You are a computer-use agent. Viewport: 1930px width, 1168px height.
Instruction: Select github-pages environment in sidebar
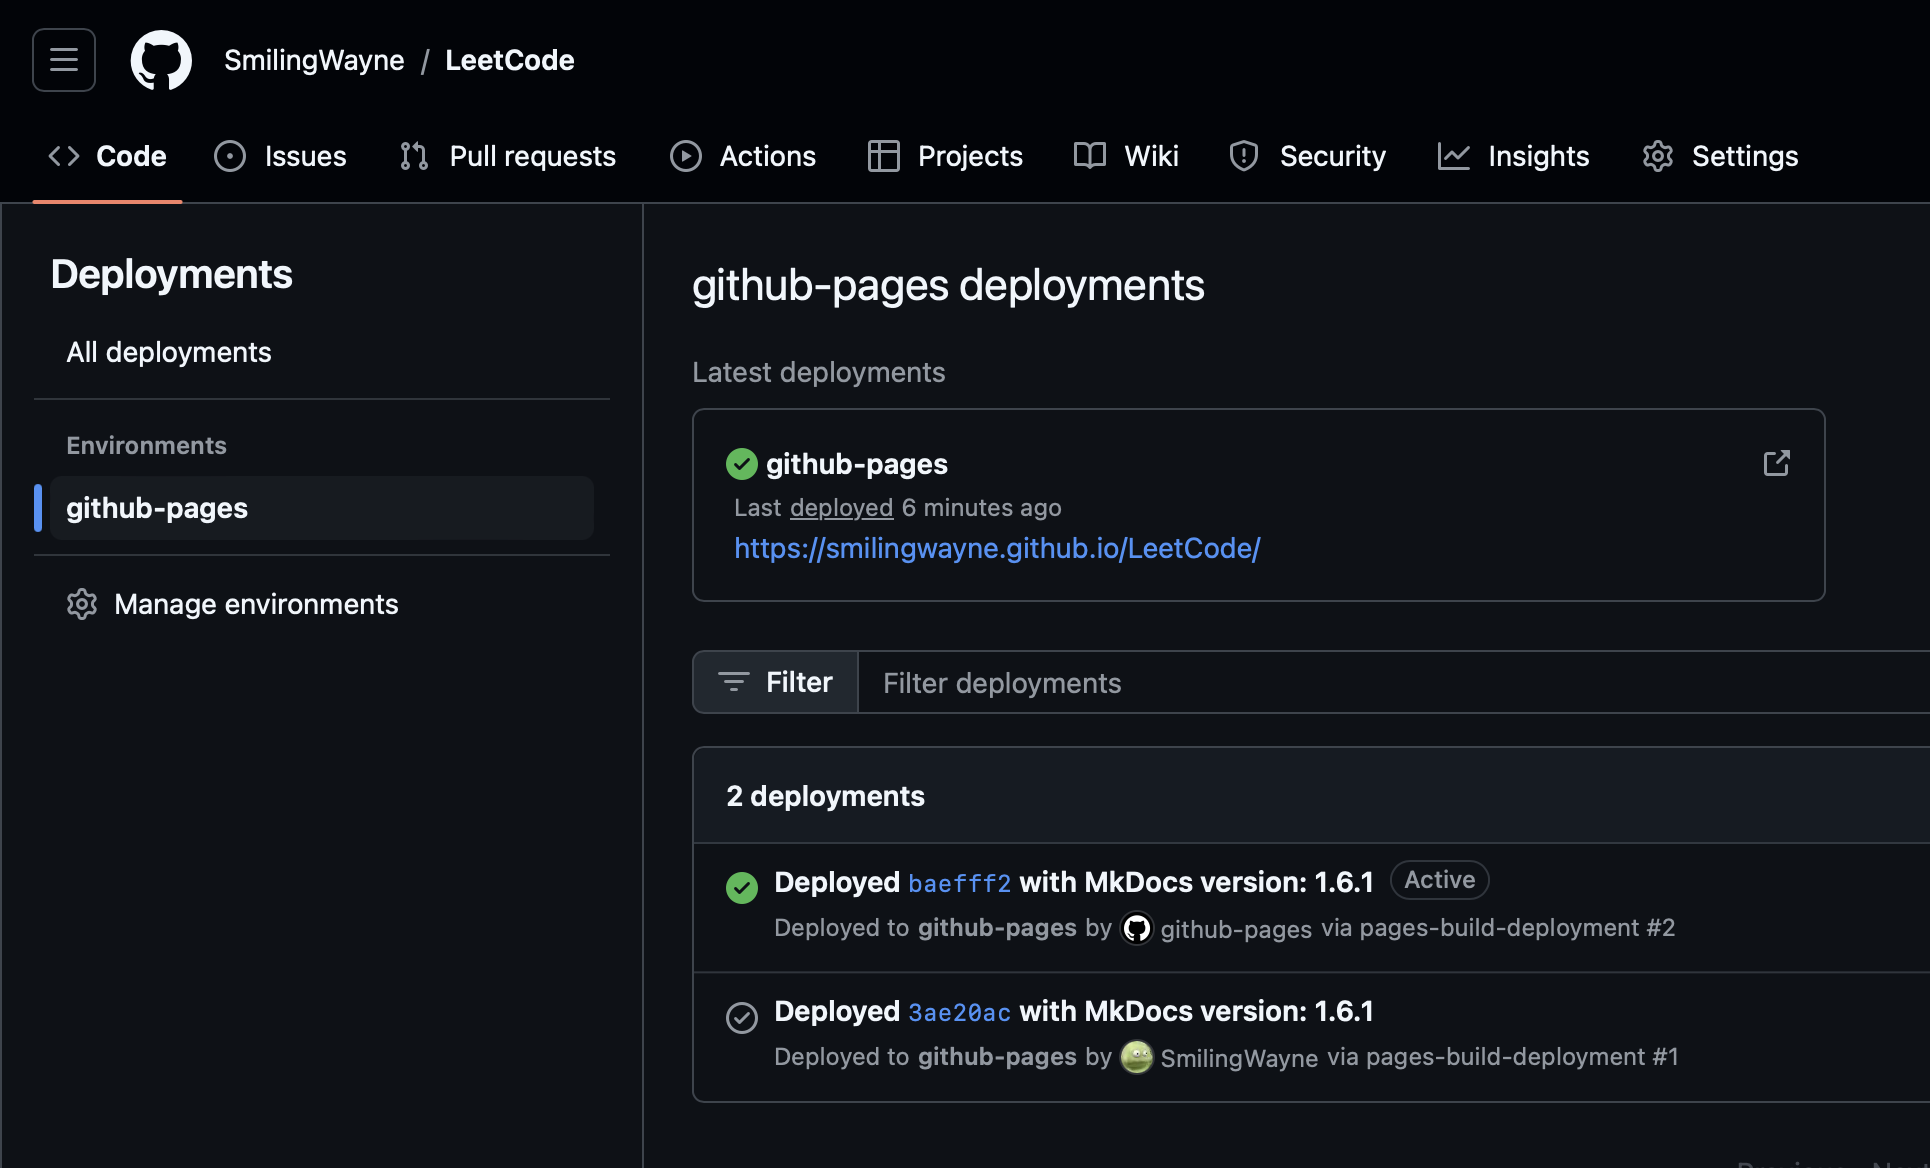click(x=322, y=508)
